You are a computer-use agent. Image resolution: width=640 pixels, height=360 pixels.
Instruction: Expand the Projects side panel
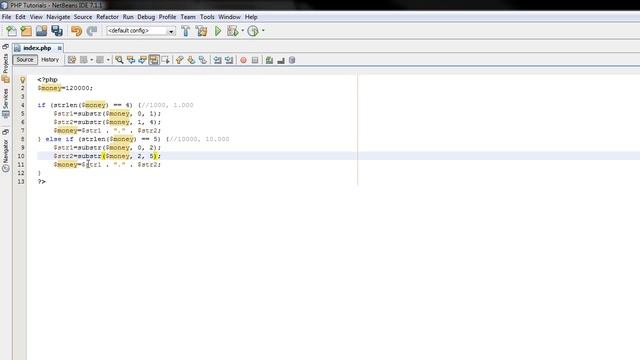5,63
